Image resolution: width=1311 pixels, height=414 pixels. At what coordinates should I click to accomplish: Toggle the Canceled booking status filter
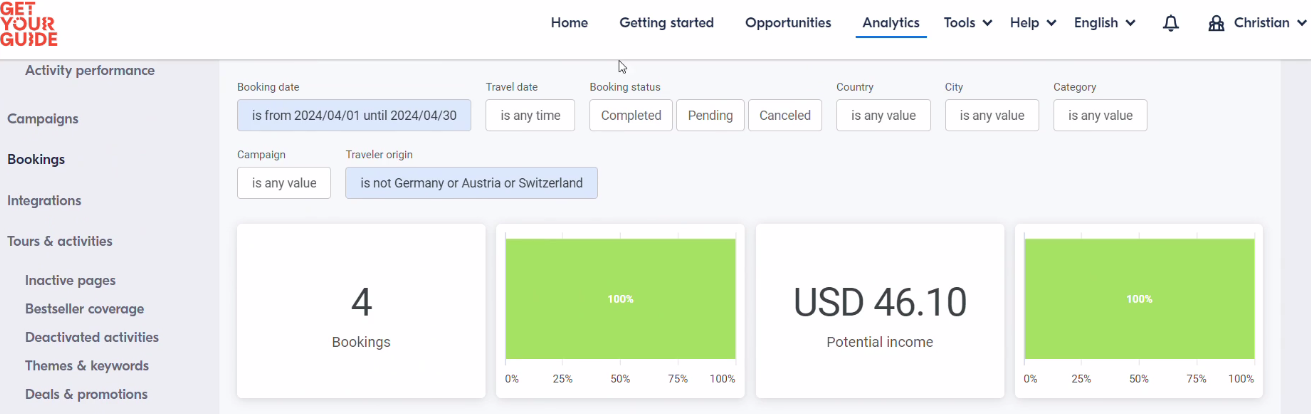click(x=785, y=115)
